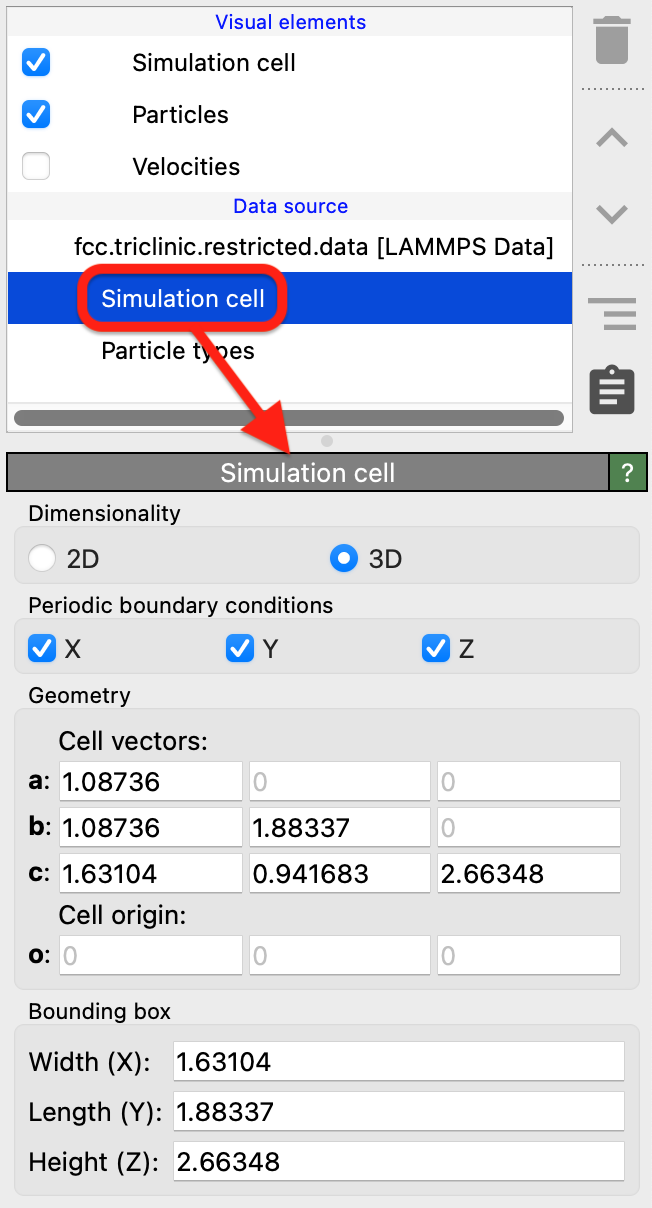Screen dimensions: 652x1208
Task: Toggle periodic boundary condition Z
Action: tap(436, 649)
